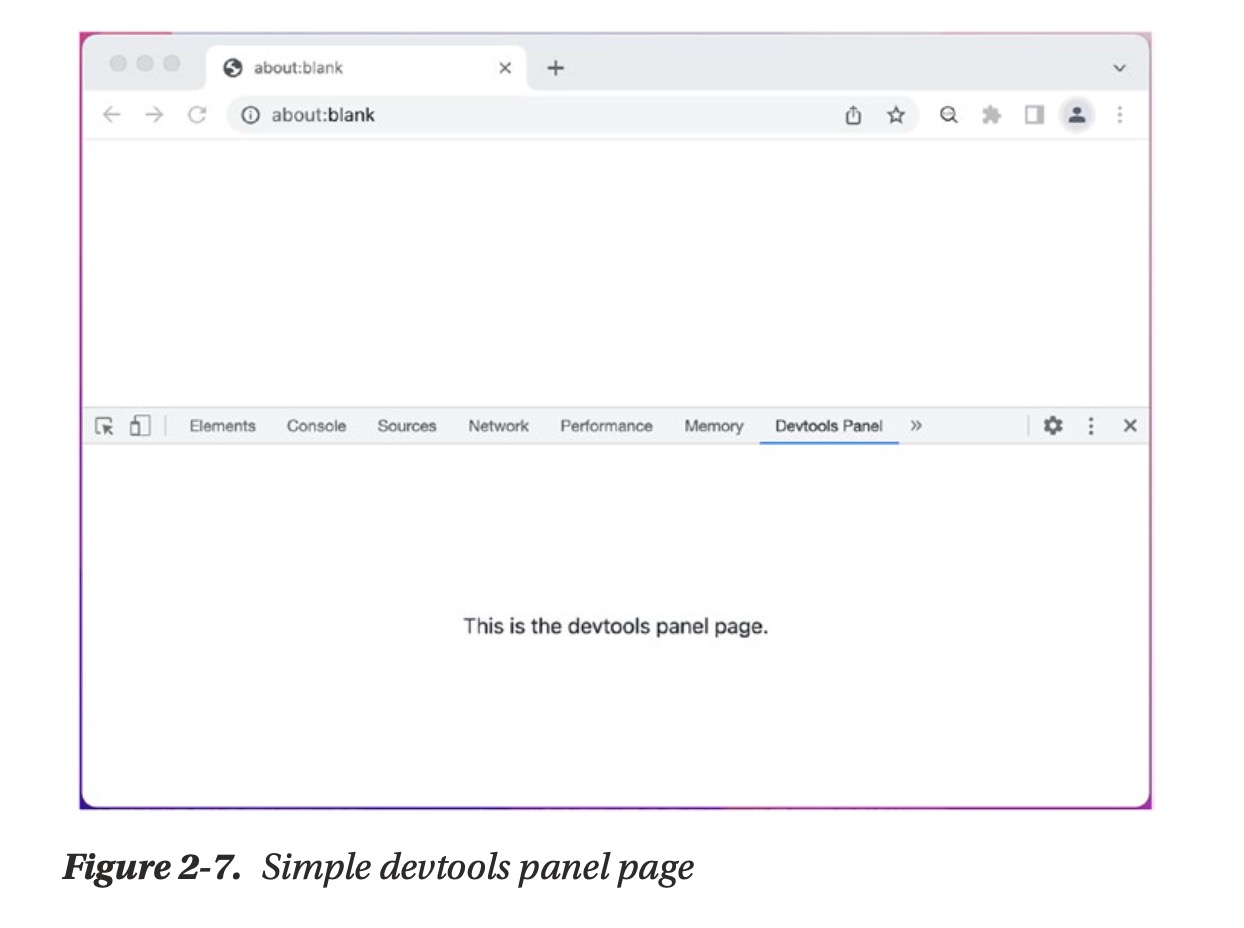Switch to the Memory tab
The image size is (1244, 928).
(x=713, y=426)
